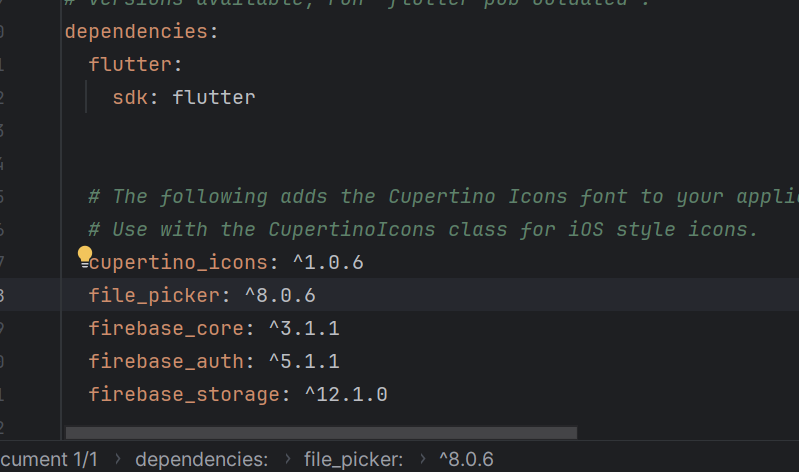
Task: Click the ^5.1.1 version value
Action: (x=304, y=361)
